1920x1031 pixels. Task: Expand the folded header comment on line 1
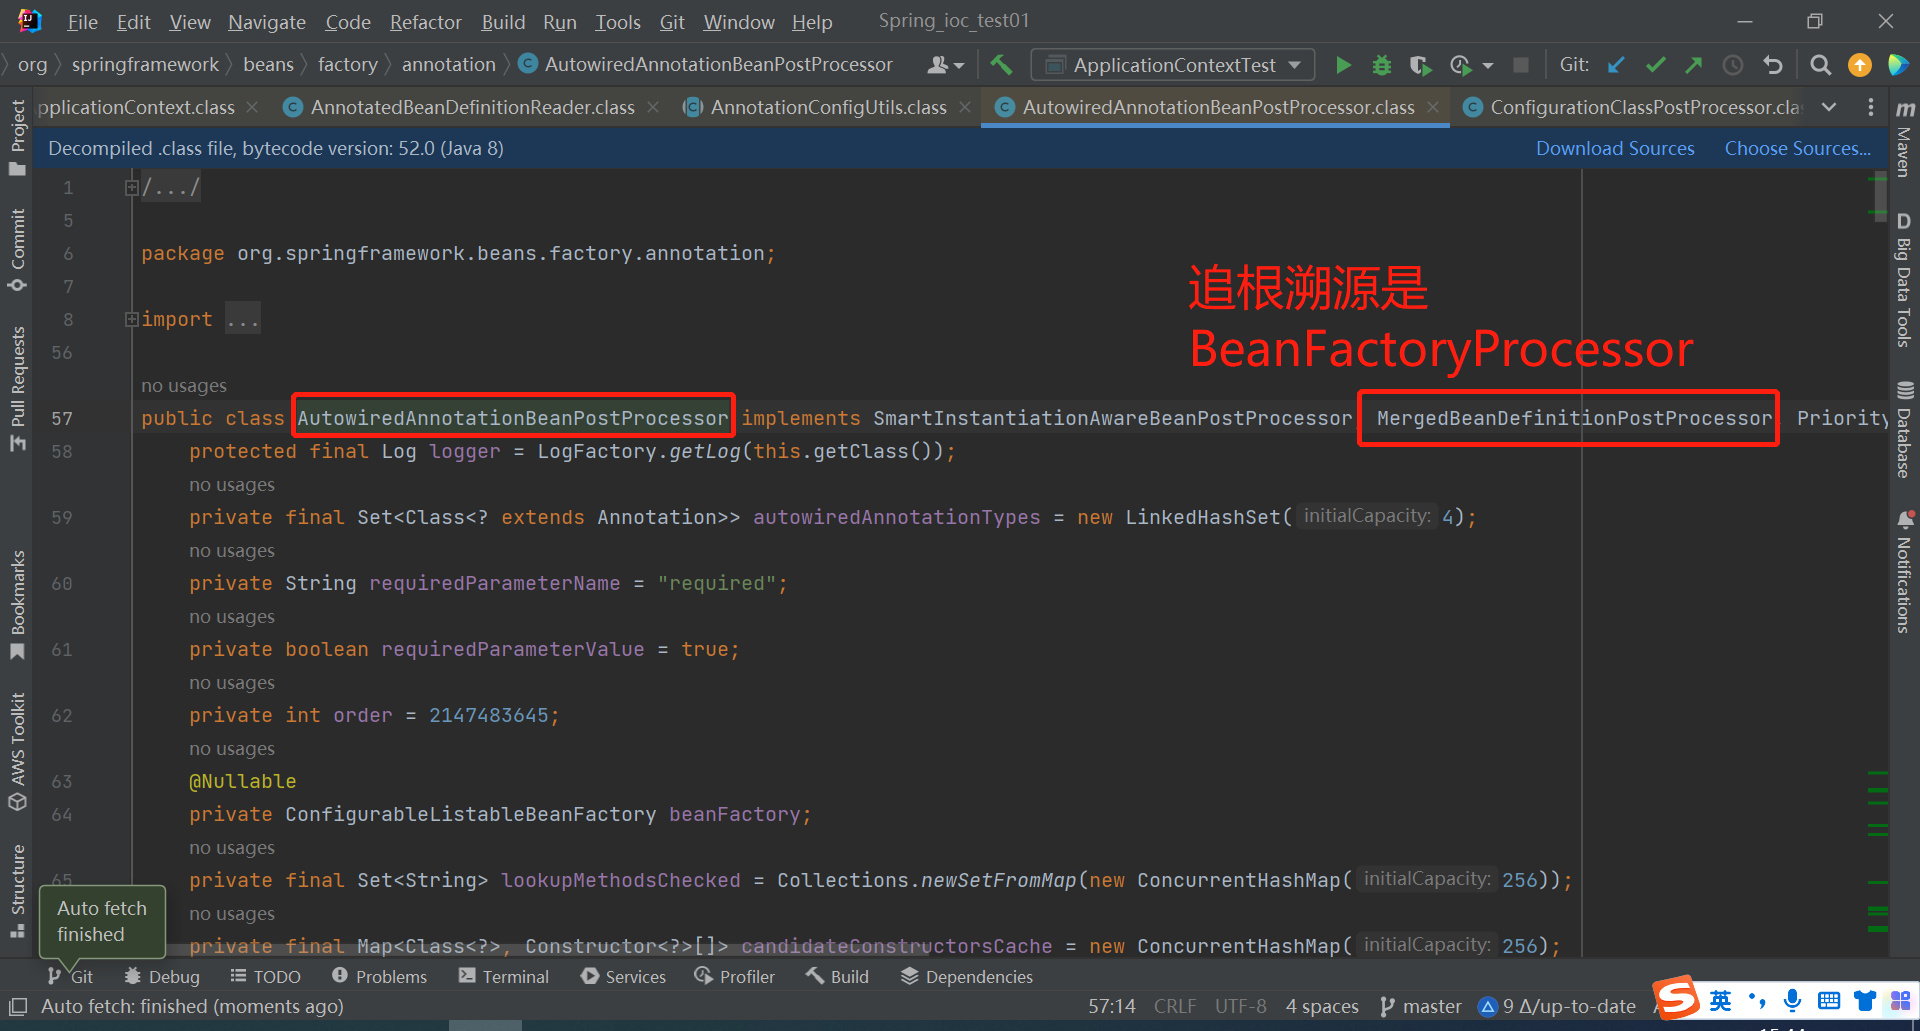click(131, 187)
